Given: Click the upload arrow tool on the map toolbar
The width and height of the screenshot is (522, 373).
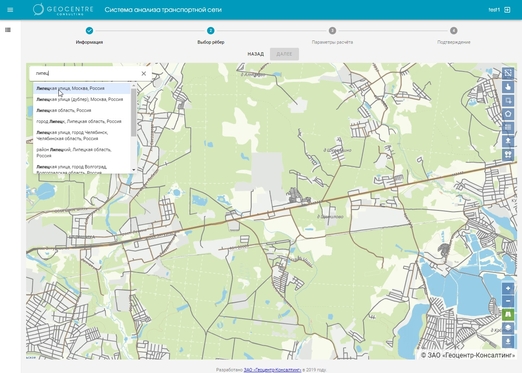Looking at the screenshot, I should pyautogui.click(x=508, y=141).
